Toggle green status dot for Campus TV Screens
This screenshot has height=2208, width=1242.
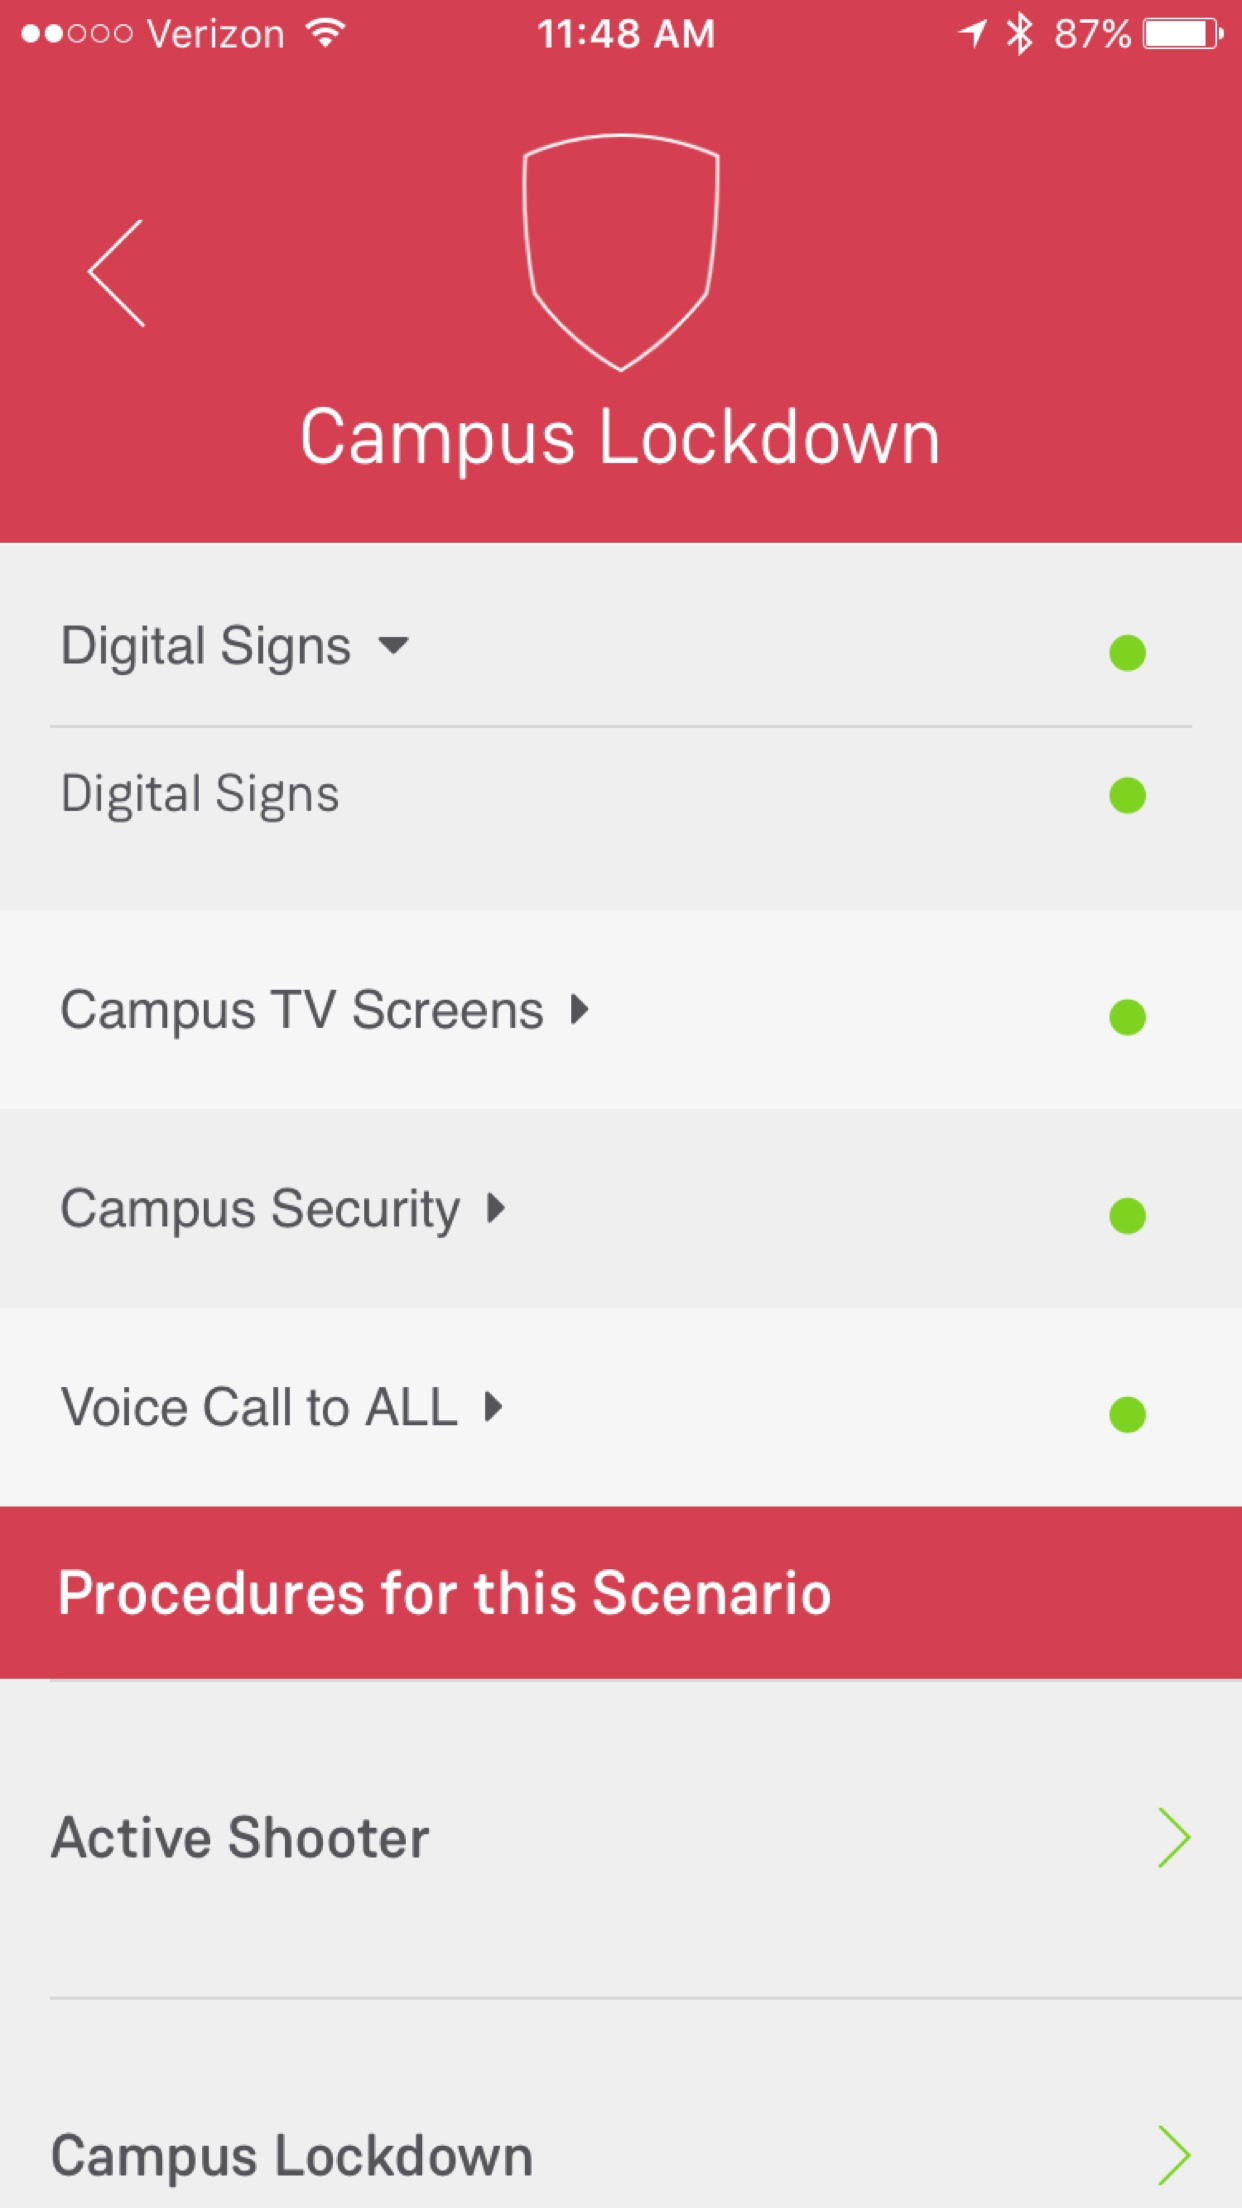[x=1127, y=1017]
